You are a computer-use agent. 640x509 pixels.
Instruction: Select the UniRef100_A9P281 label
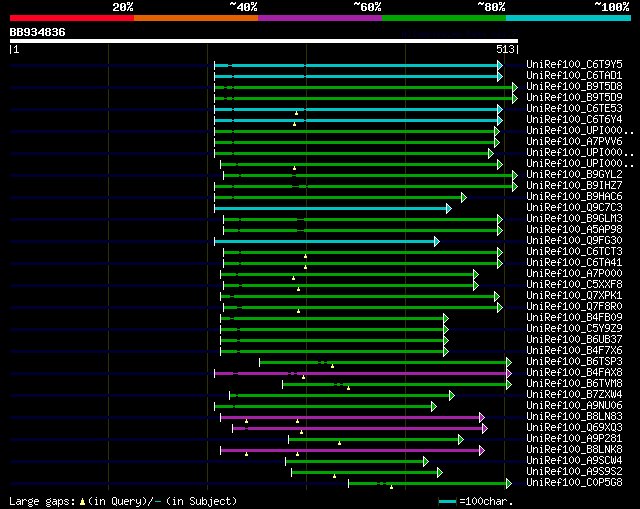click(574, 439)
